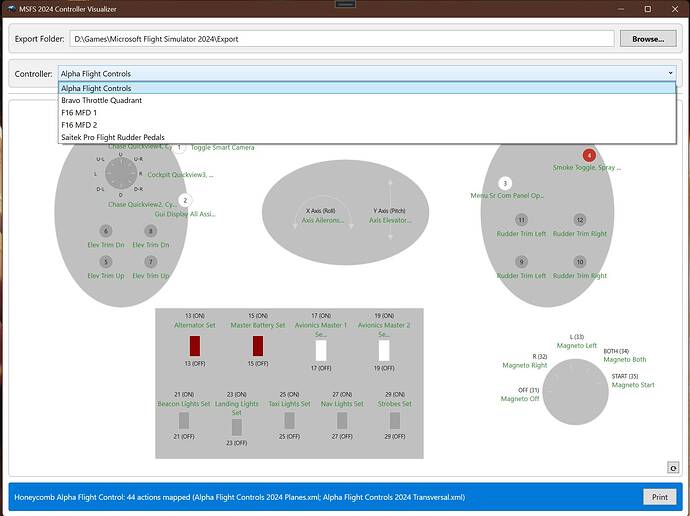Click the red button 4 Smoke Toggle
Image resolution: width=690 pixels, height=516 pixels.
pyautogui.click(x=589, y=155)
